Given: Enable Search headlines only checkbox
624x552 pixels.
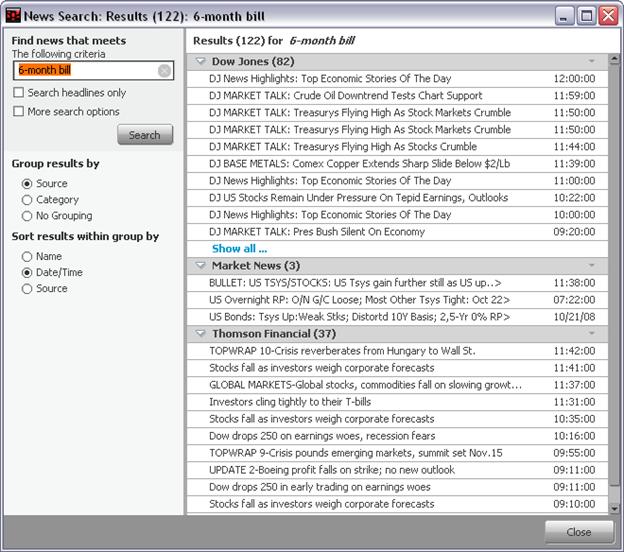Looking at the screenshot, I should click(19, 93).
